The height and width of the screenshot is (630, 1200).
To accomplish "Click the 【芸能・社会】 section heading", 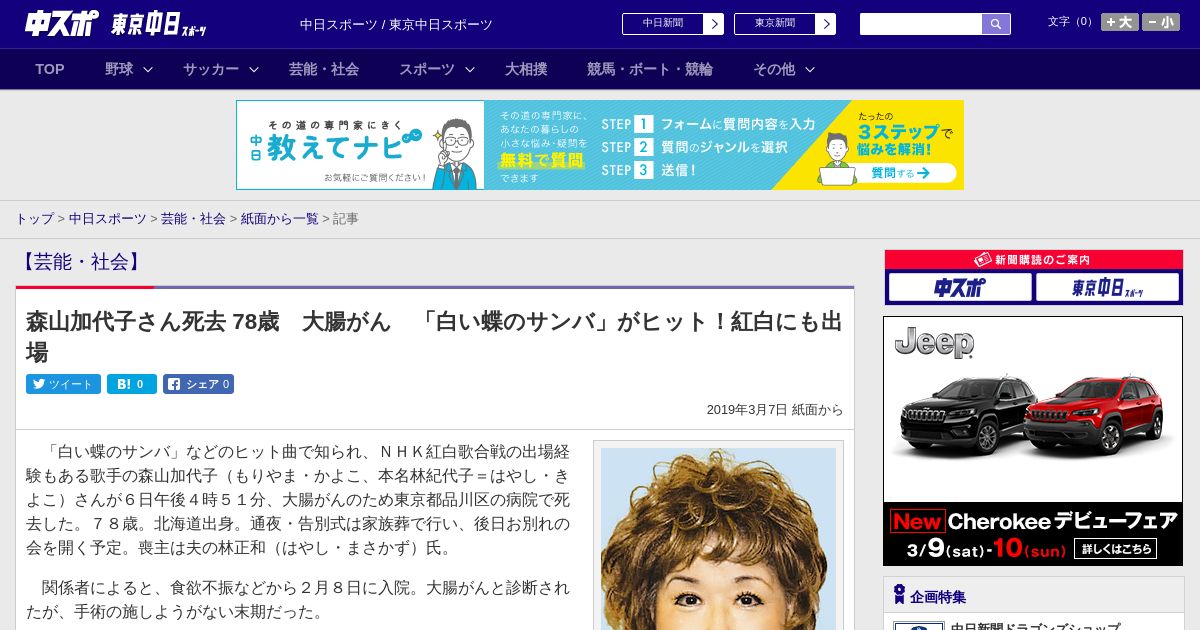I will 81,262.
